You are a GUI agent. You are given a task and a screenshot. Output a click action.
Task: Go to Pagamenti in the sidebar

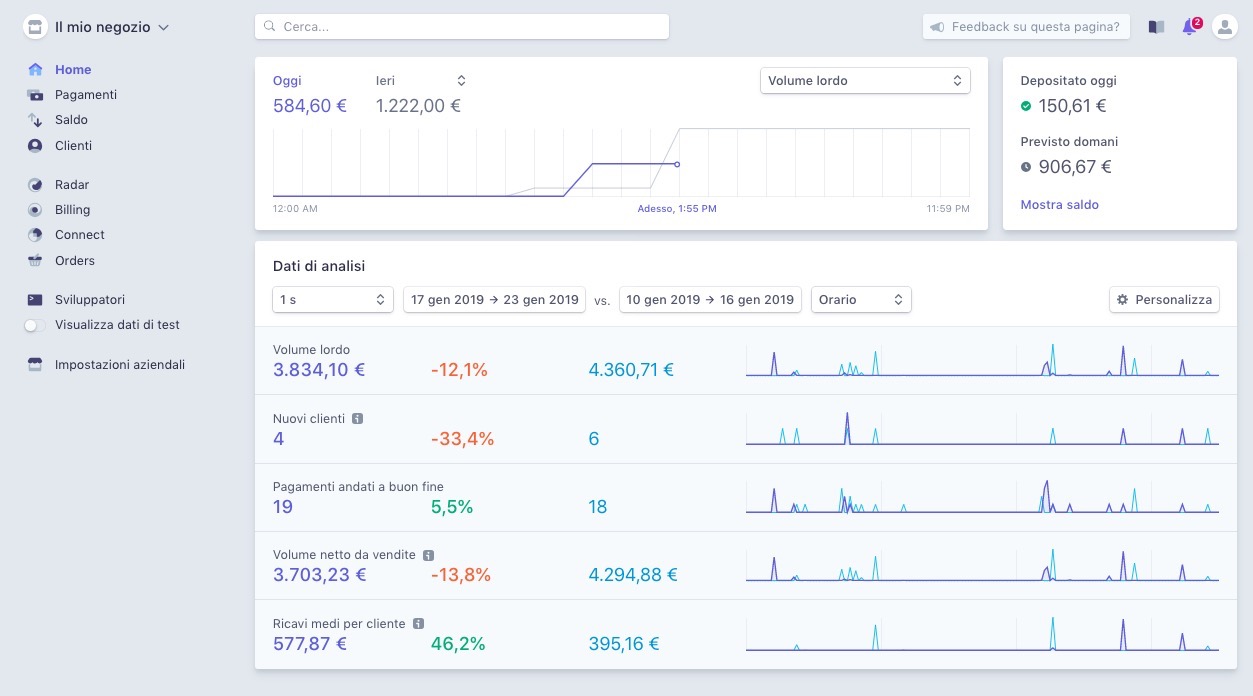(x=85, y=95)
